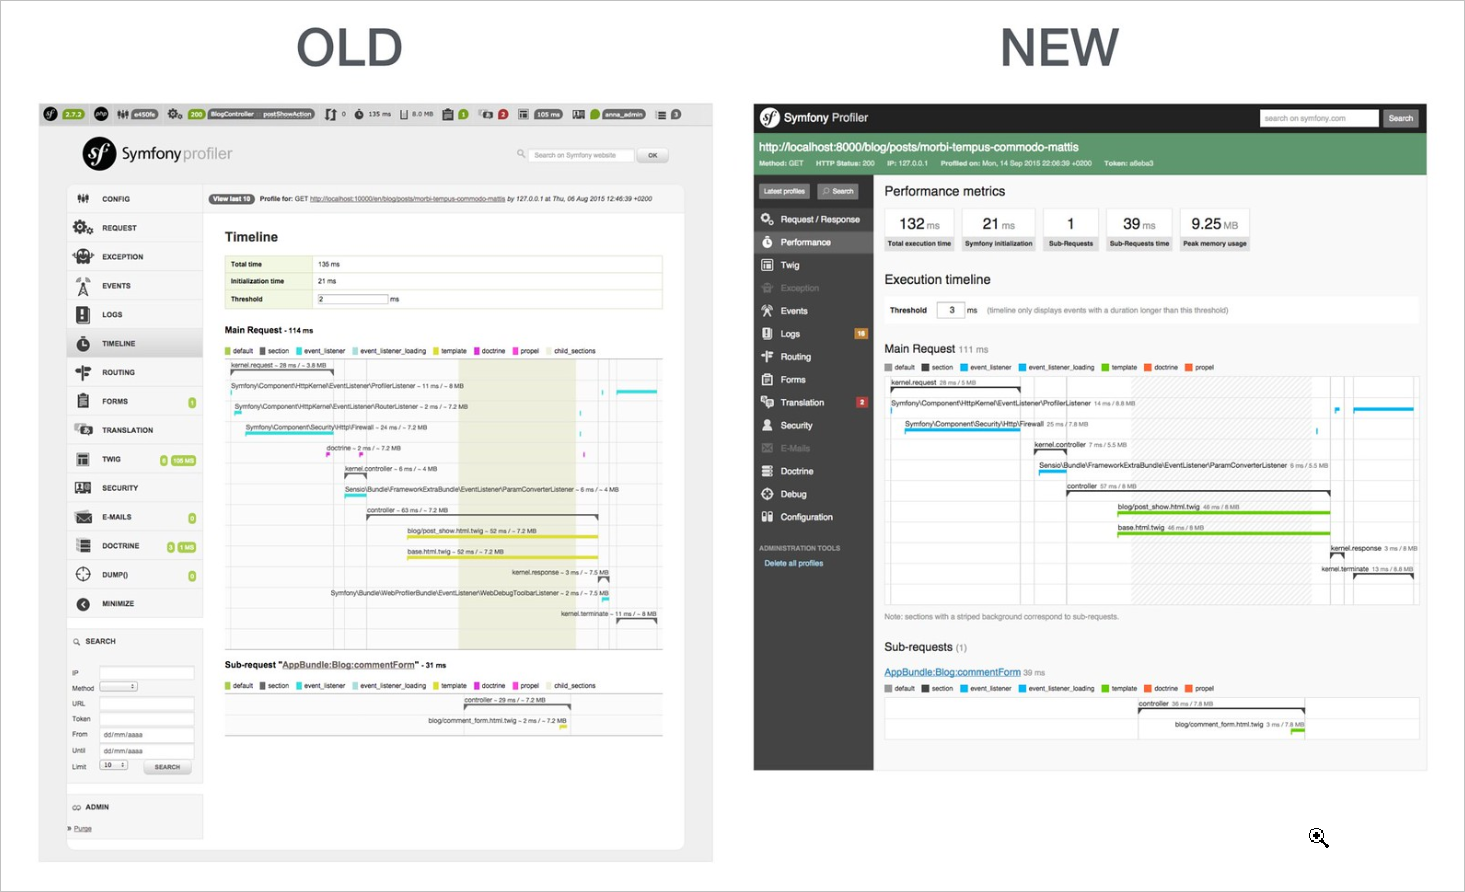The image size is (1465, 892).
Task: Click template swatch in NEW Main Request legend
Action: point(1105,367)
